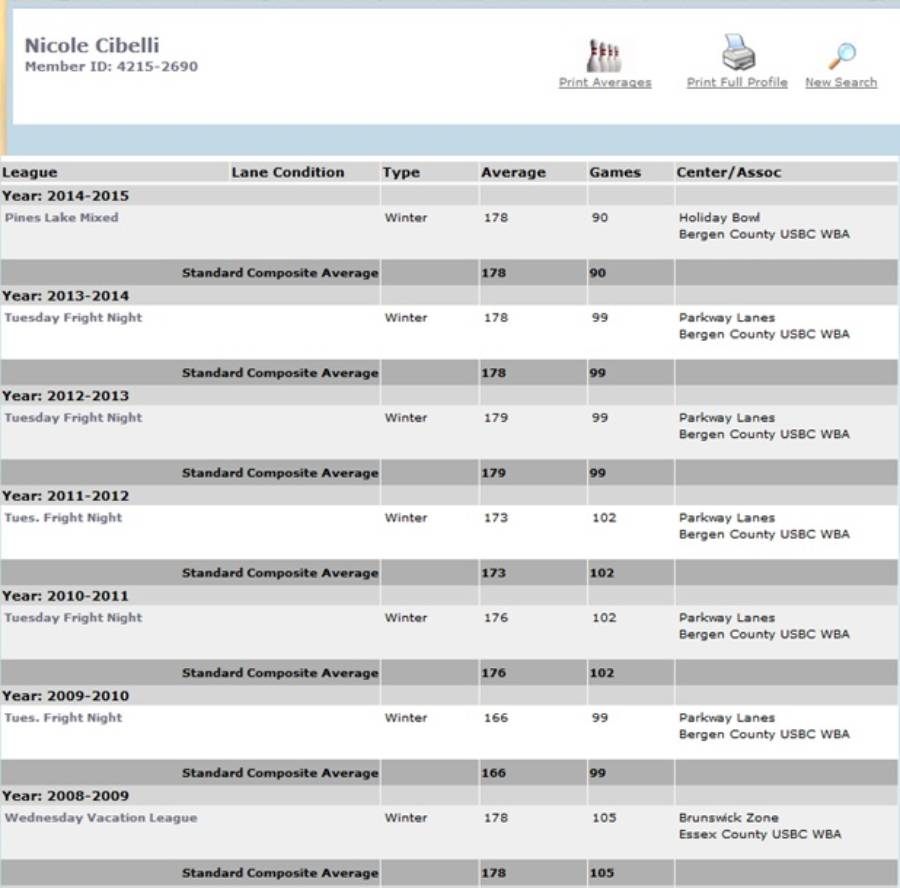Start a New Search via text link
900x888 pixels.
(x=841, y=82)
